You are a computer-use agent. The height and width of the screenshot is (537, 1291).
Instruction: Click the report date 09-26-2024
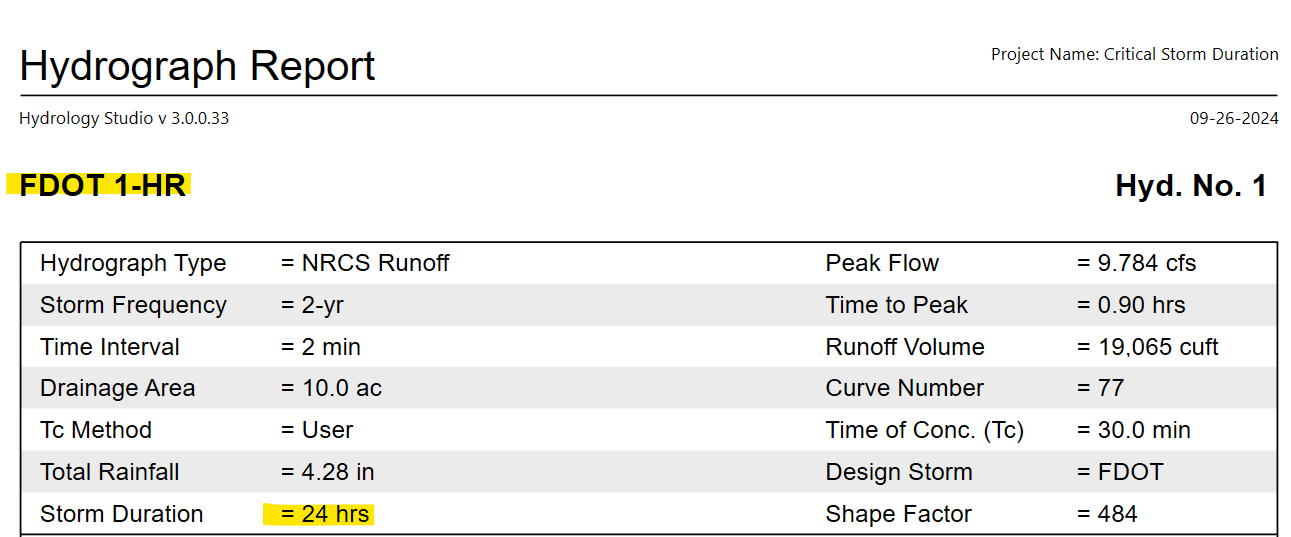pos(1233,118)
